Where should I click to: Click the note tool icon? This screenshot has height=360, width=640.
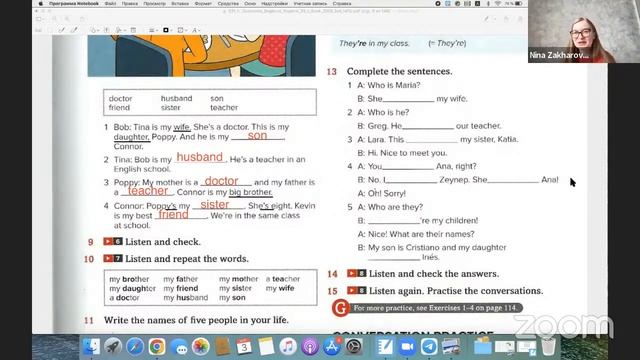pyautogui.click(x=133, y=30)
